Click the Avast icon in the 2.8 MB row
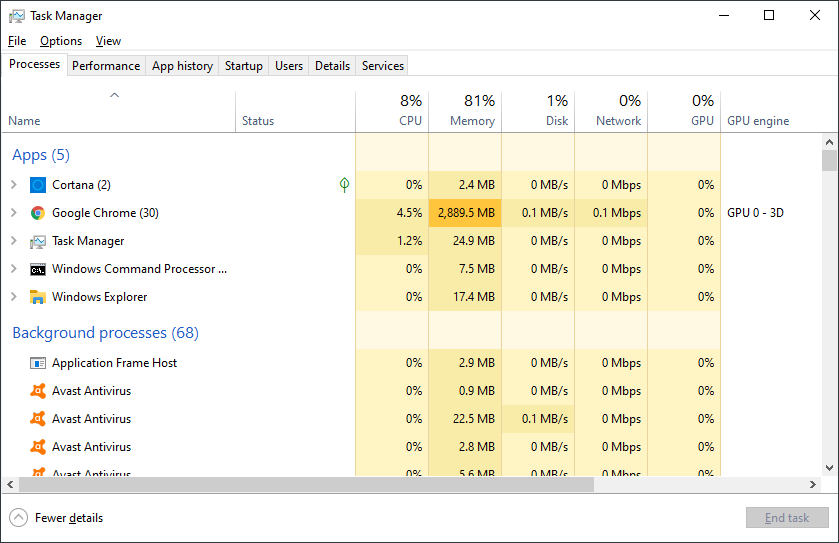This screenshot has height=543, width=839. (38, 447)
